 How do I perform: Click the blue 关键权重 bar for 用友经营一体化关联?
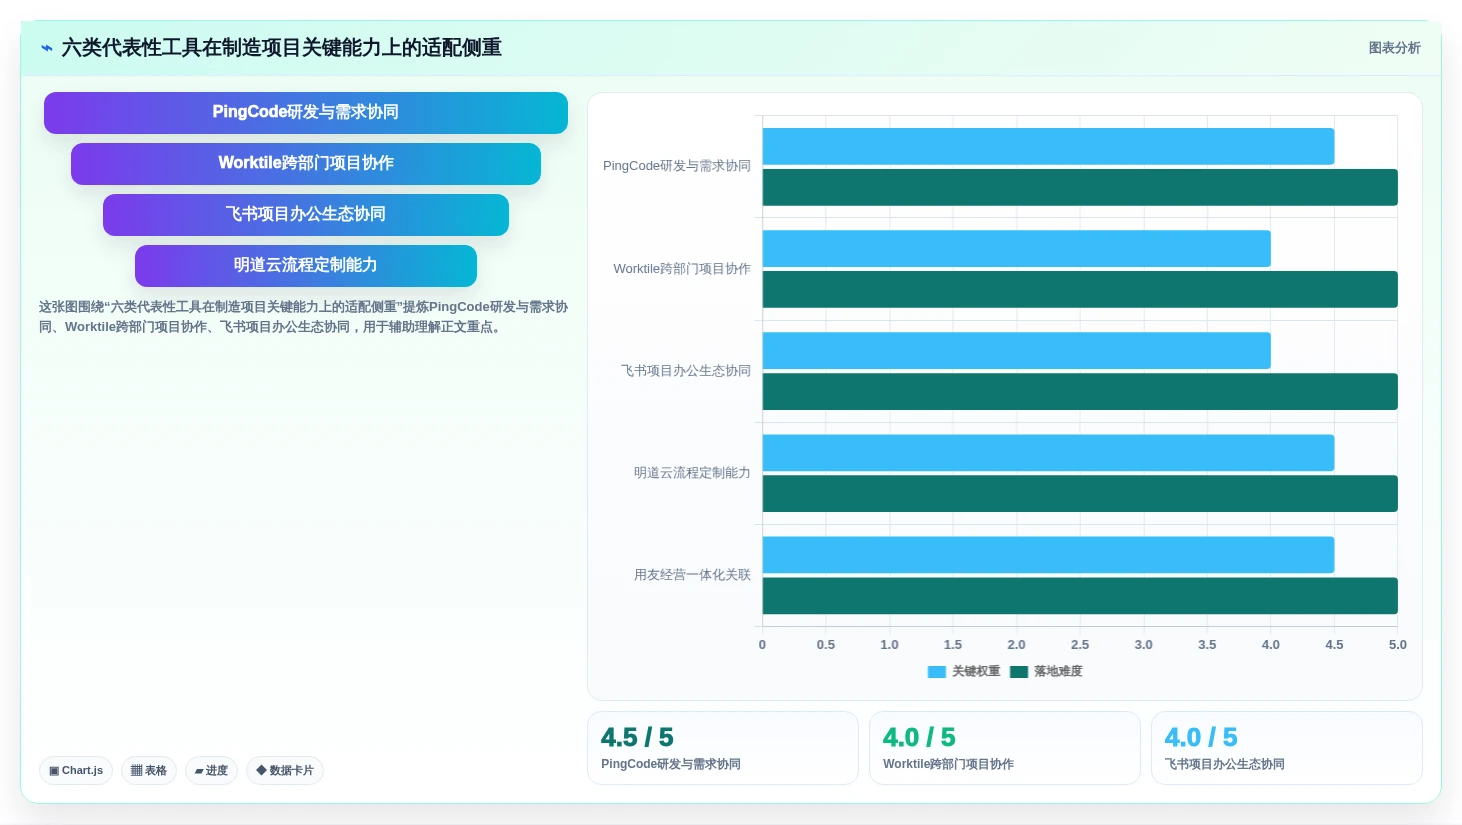point(1048,555)
